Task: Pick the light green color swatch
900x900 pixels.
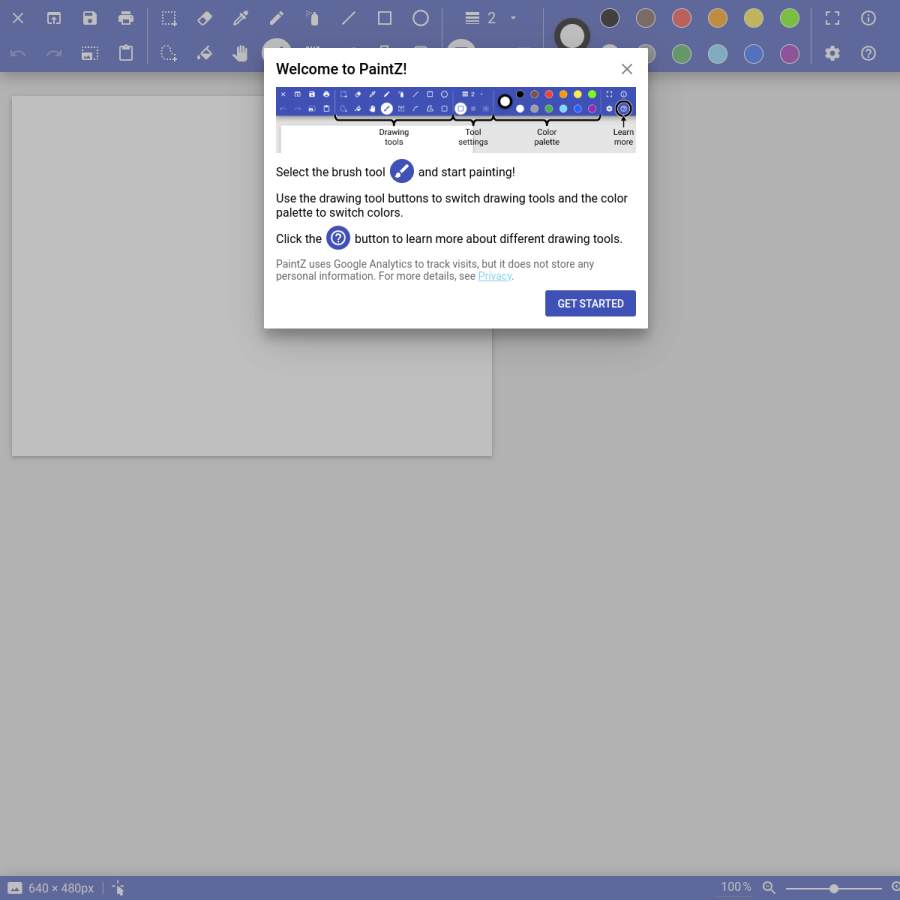Action: point(790,18)
